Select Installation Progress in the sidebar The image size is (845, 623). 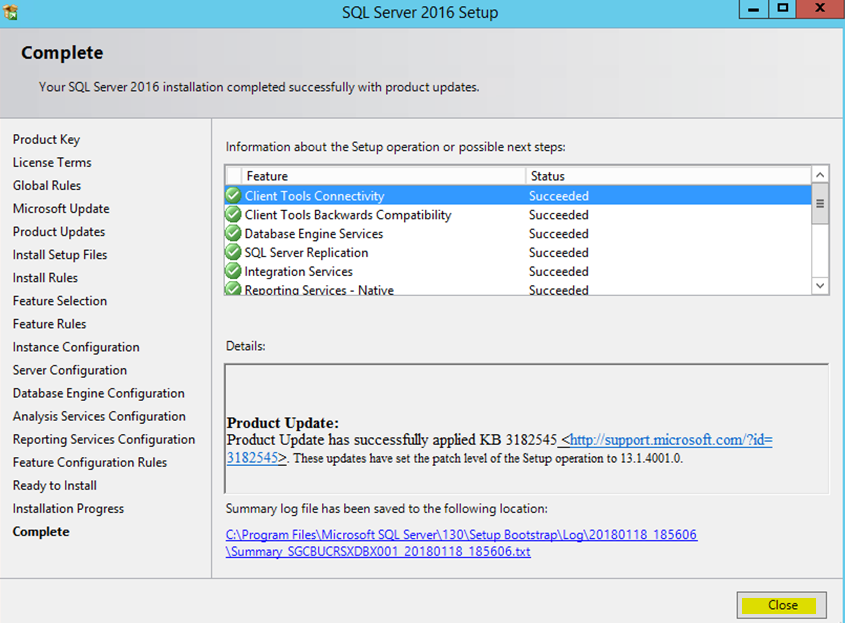coord(67,508)
